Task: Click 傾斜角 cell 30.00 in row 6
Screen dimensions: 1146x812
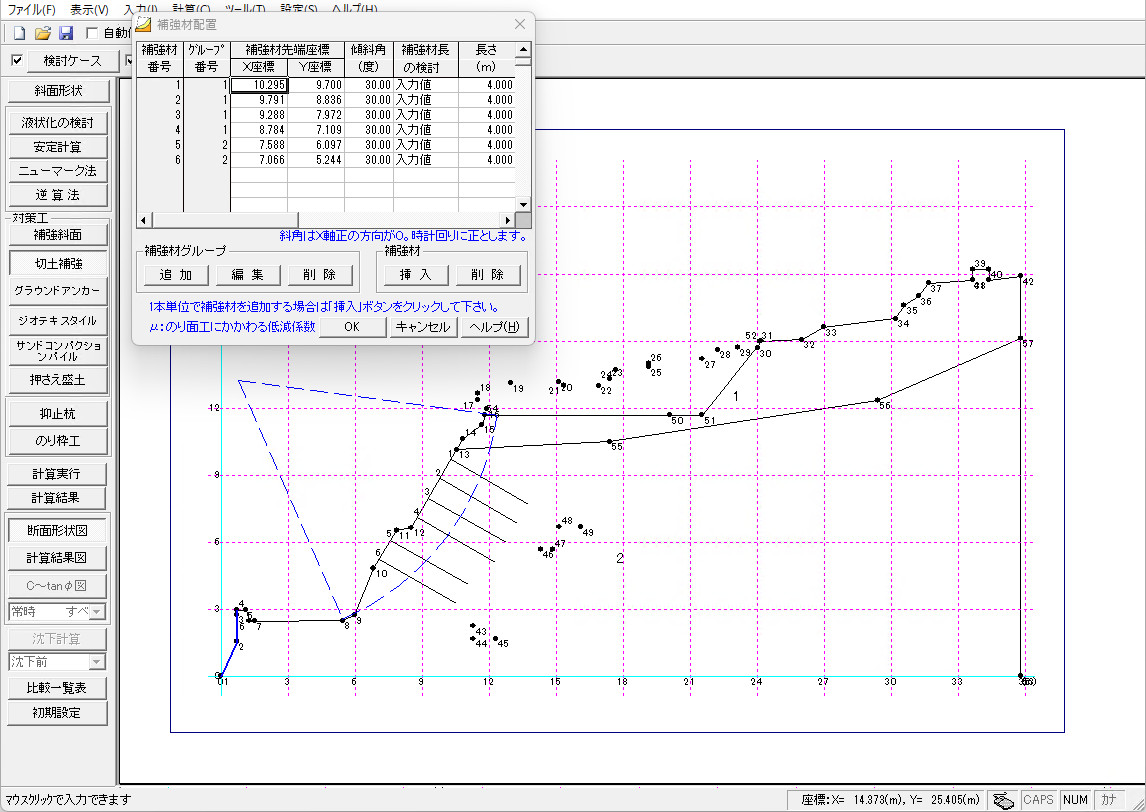Action: pos(369,159)
